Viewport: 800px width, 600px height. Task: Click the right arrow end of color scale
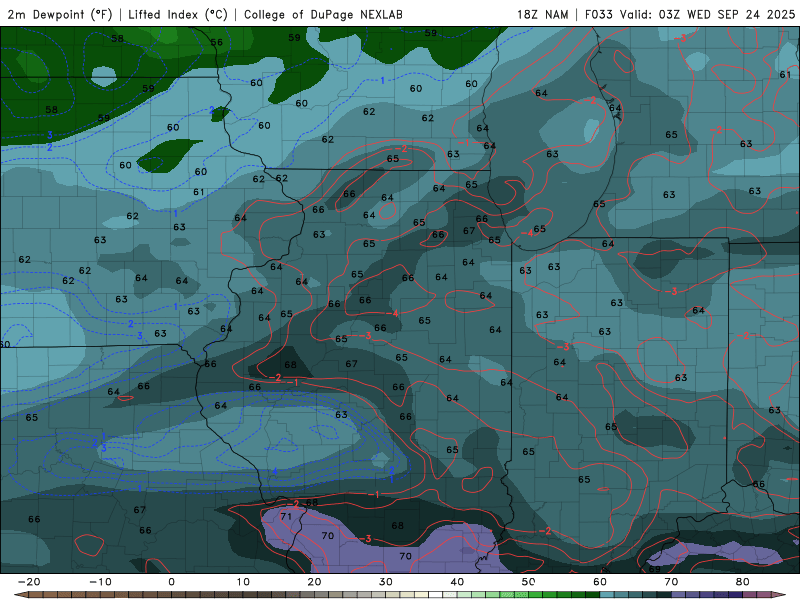pos(781,595)
